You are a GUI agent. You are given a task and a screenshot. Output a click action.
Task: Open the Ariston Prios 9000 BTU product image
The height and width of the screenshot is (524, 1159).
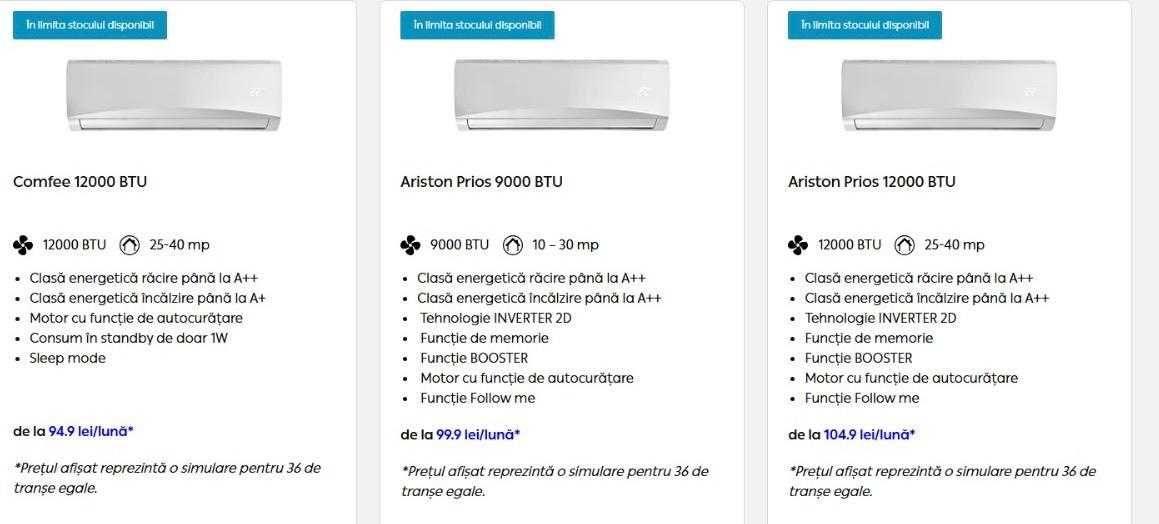coord(561,95)
